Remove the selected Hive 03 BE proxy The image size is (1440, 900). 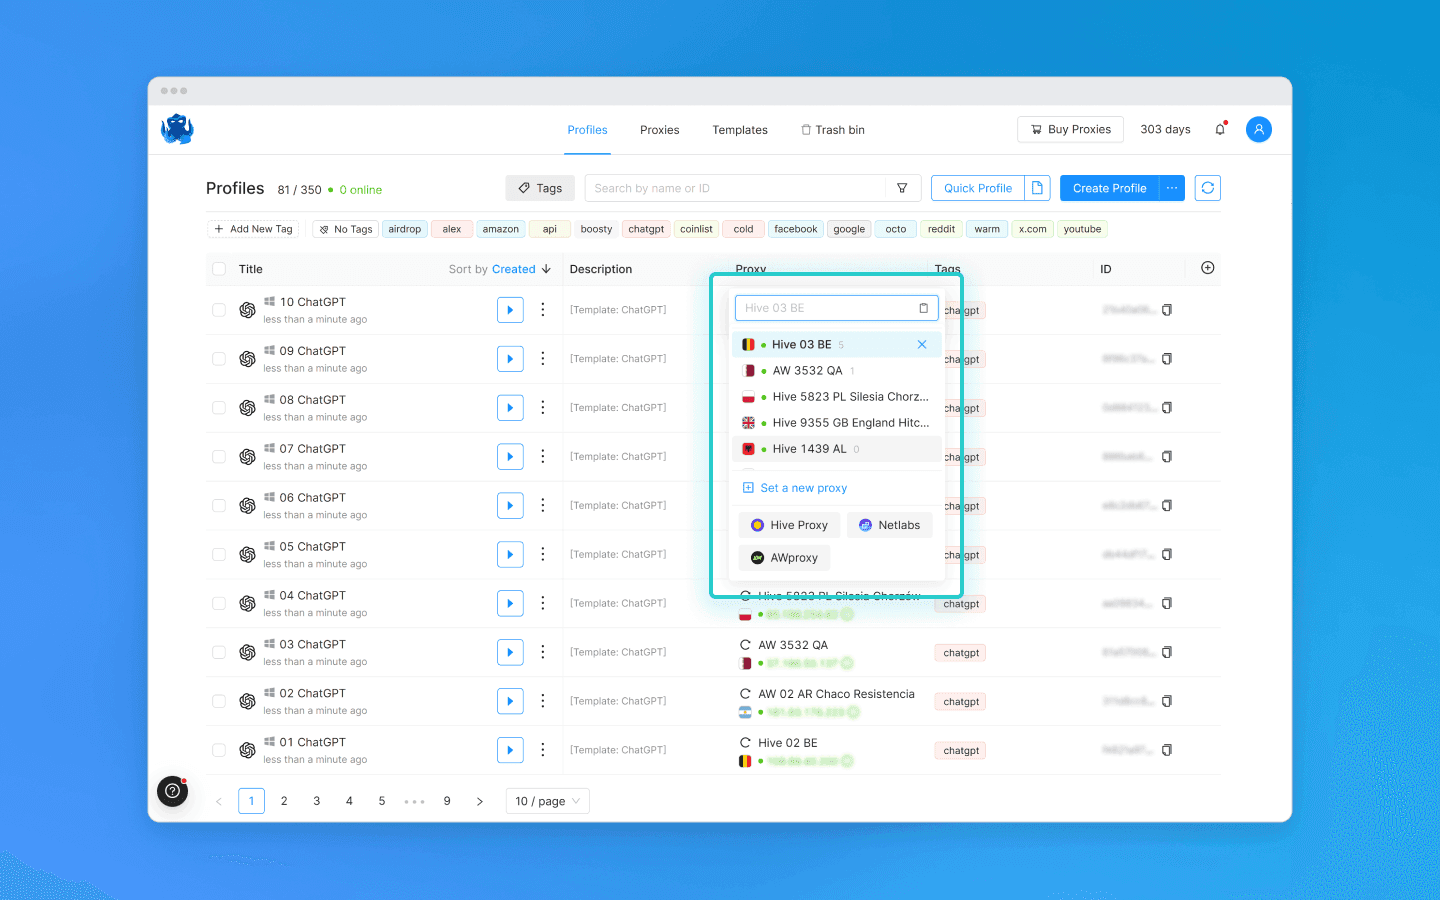pos(922,344)
